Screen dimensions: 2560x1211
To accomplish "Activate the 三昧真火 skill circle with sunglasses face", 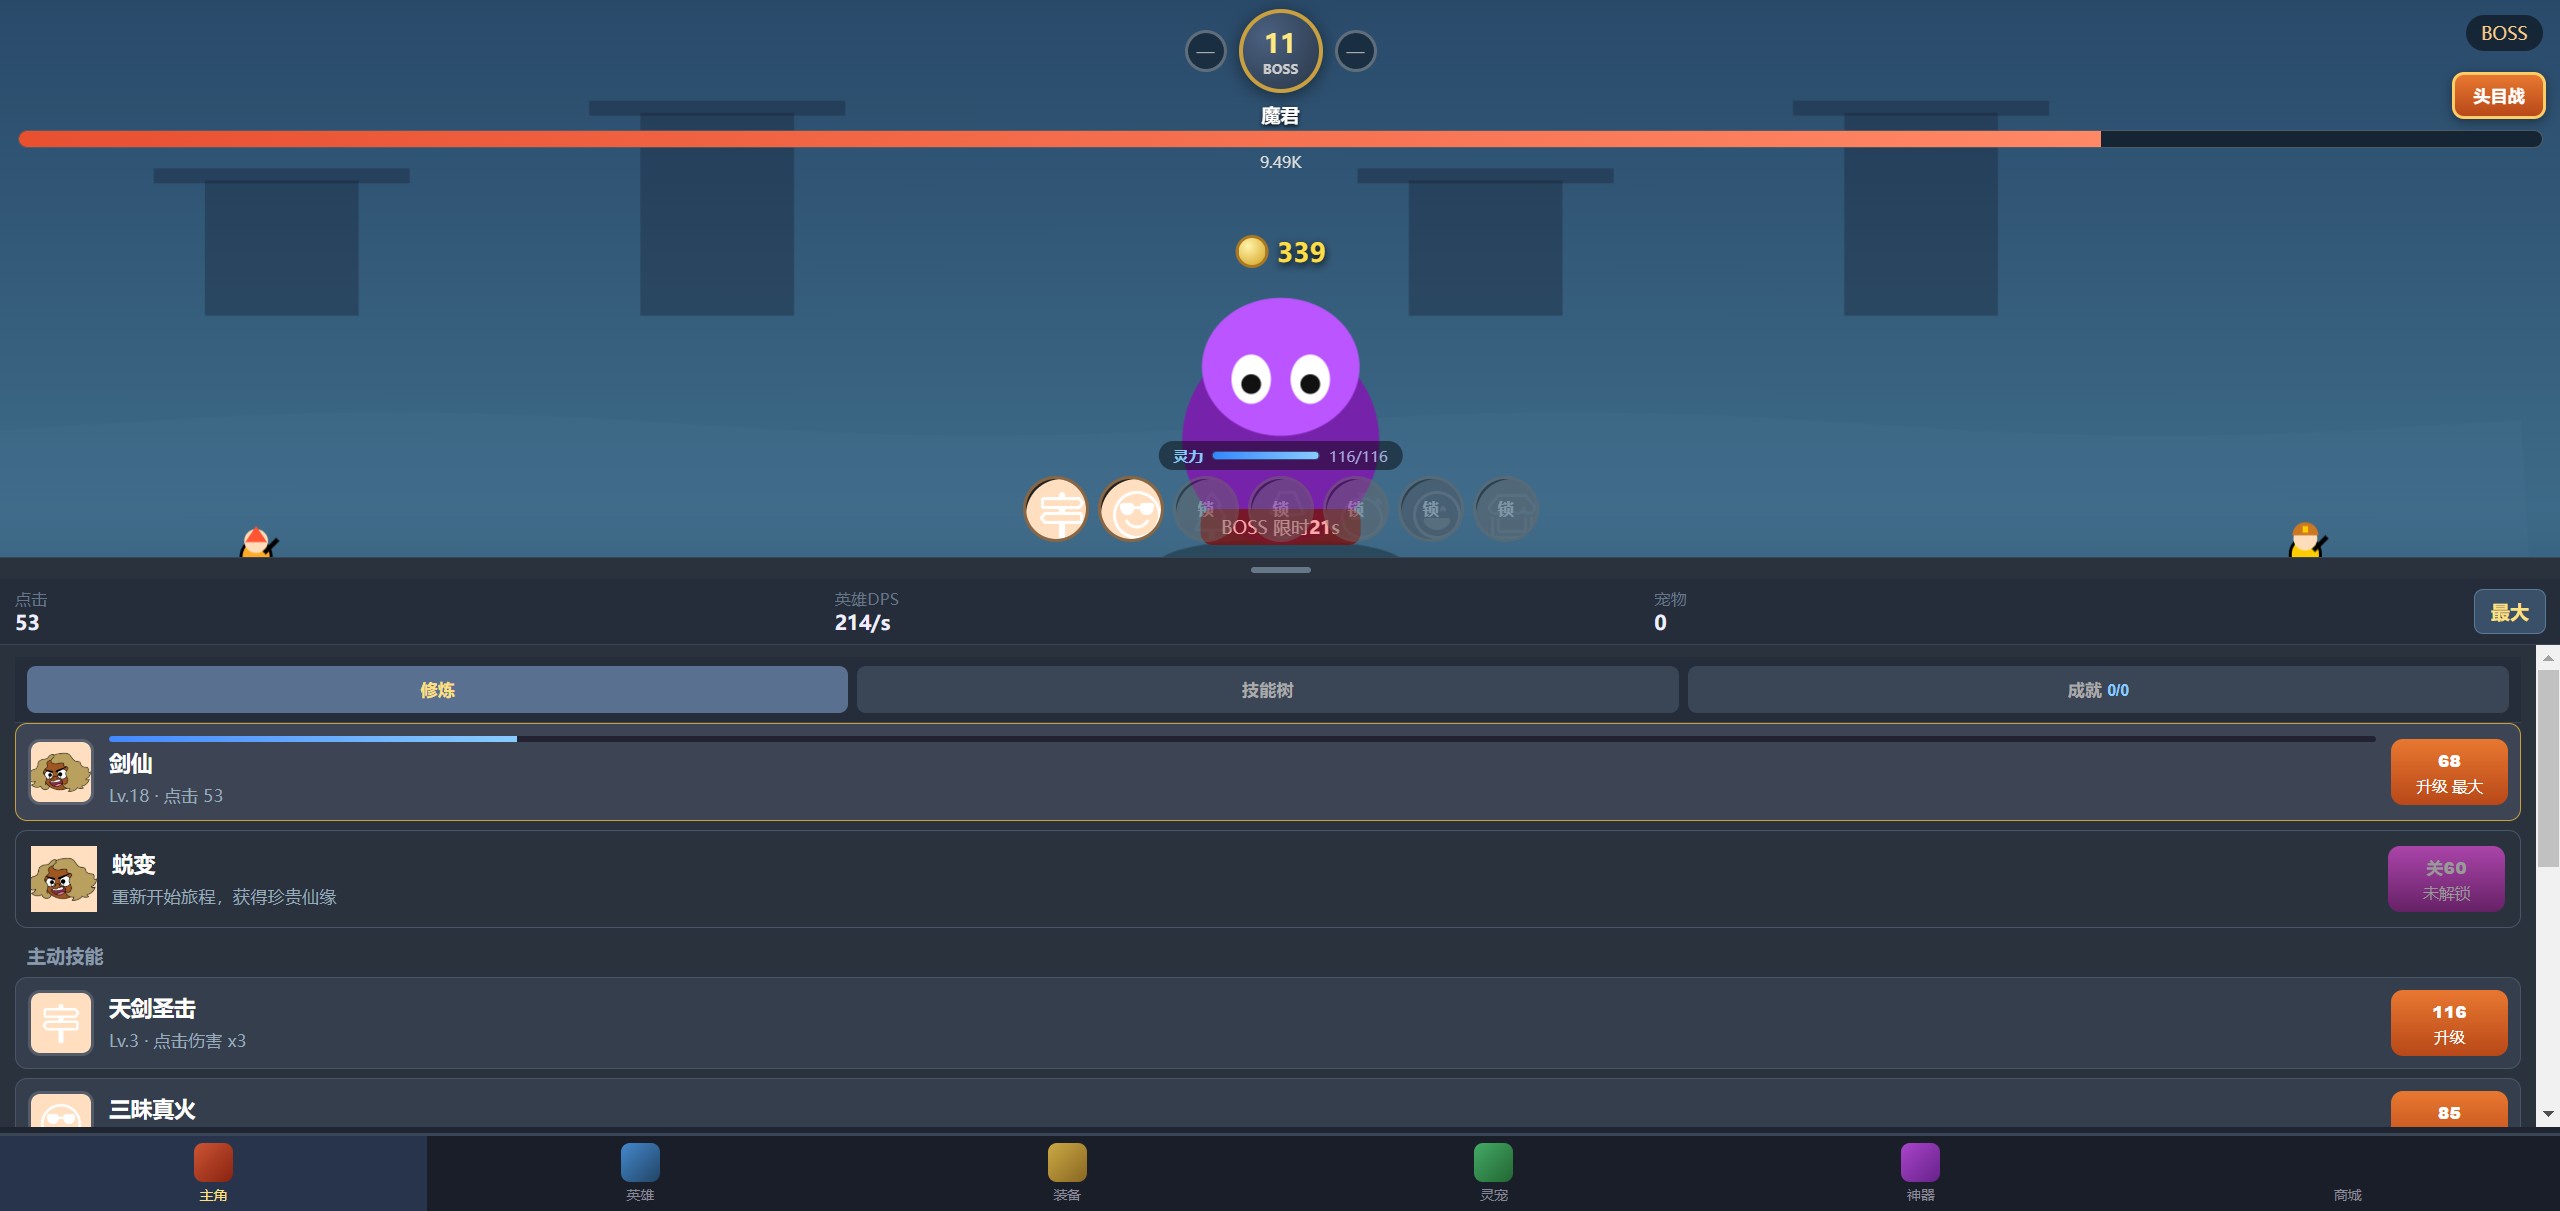I will (x=1131, y=510).
